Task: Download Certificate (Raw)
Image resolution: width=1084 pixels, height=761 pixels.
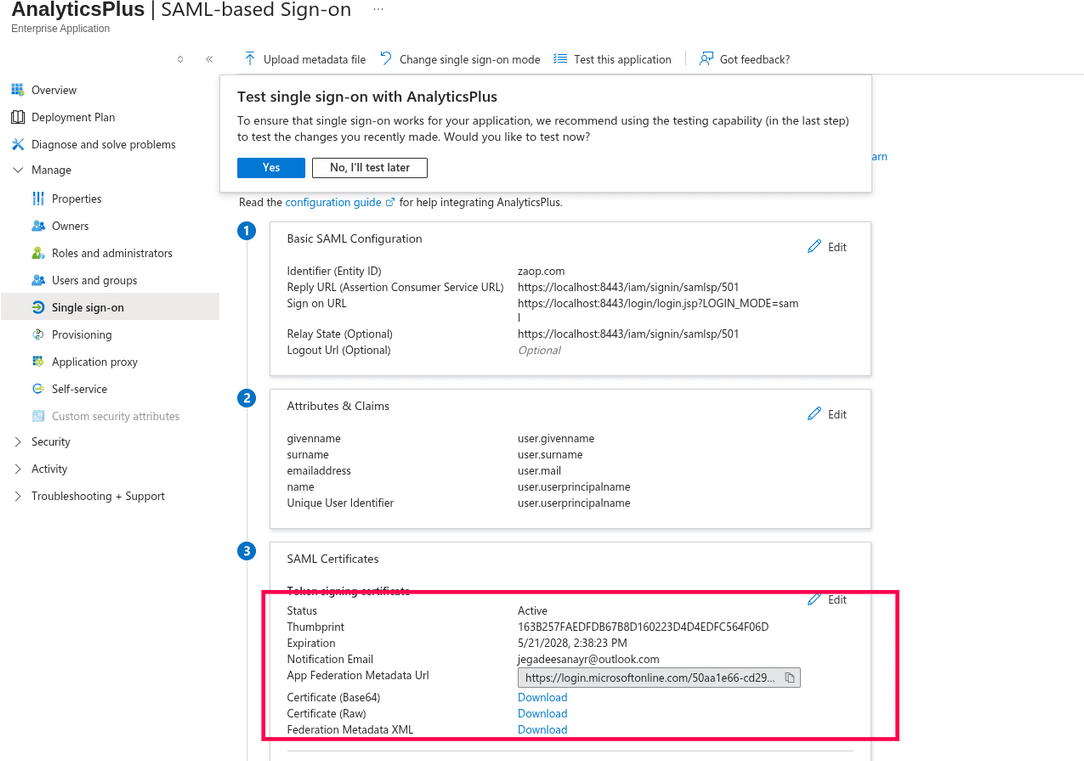Action: coord(543,713)
